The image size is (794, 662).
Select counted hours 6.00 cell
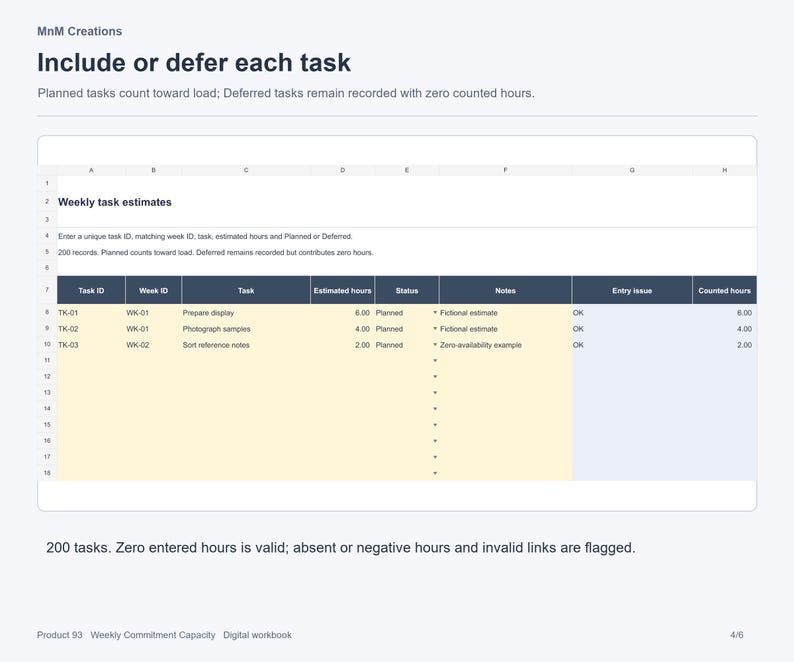point(725,313)
